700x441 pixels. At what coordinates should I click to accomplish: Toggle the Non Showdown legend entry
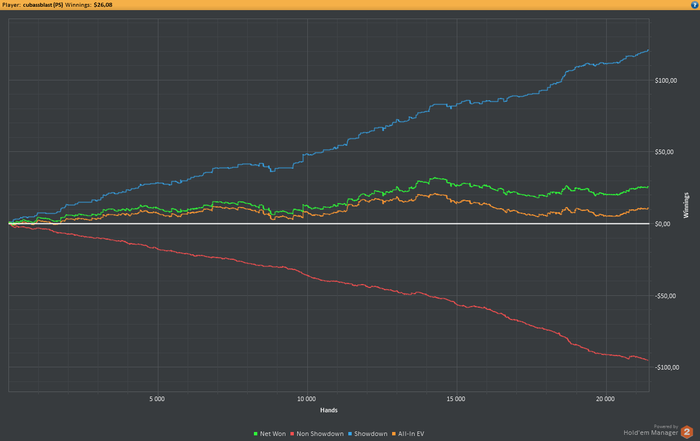click(x=317, y=433)
